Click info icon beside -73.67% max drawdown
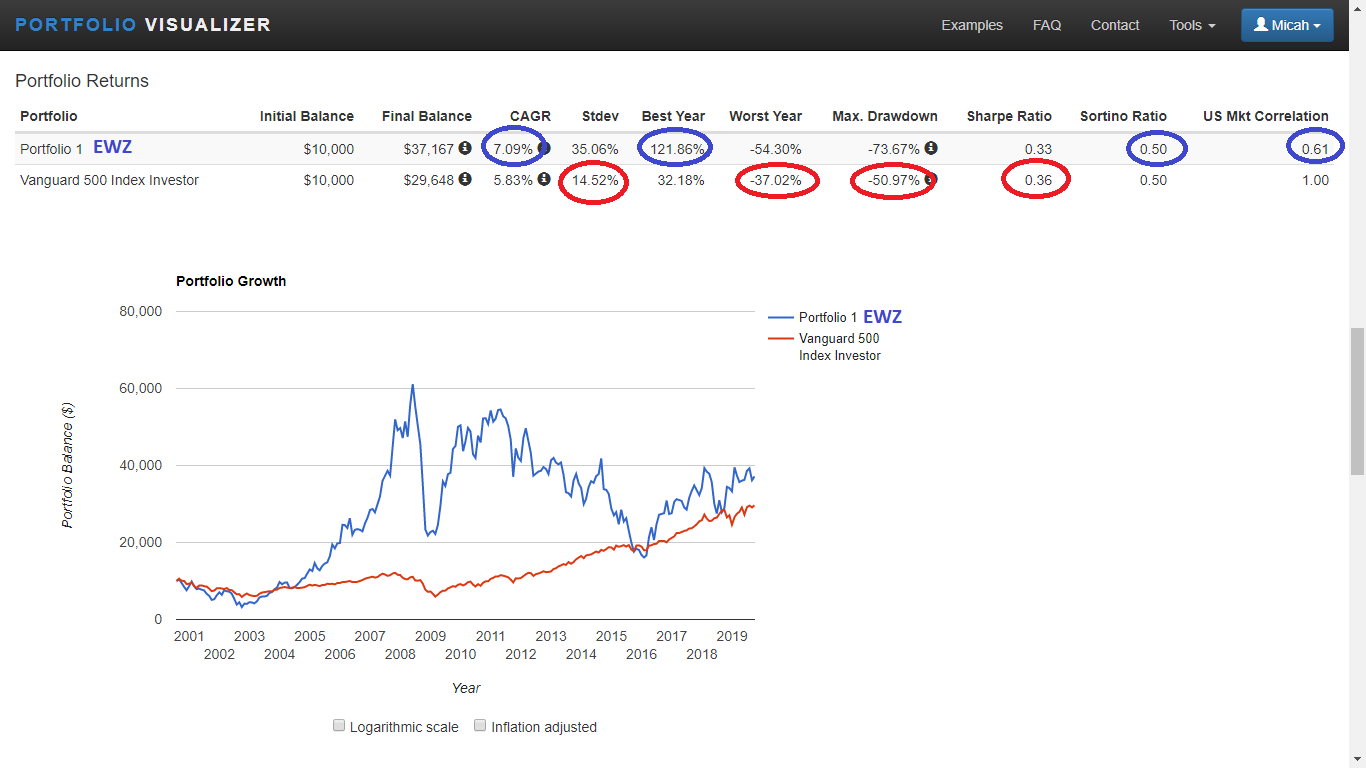 click(931, 148)
